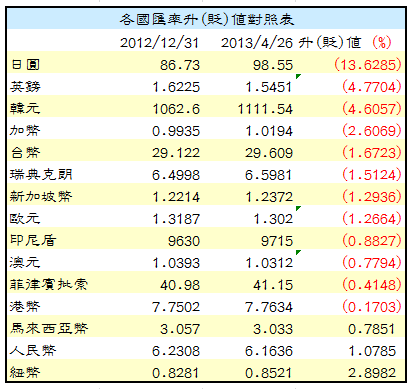Click the red value (0.7794)
The width and height of the screenshot is (407, 389).
point(372,263)
